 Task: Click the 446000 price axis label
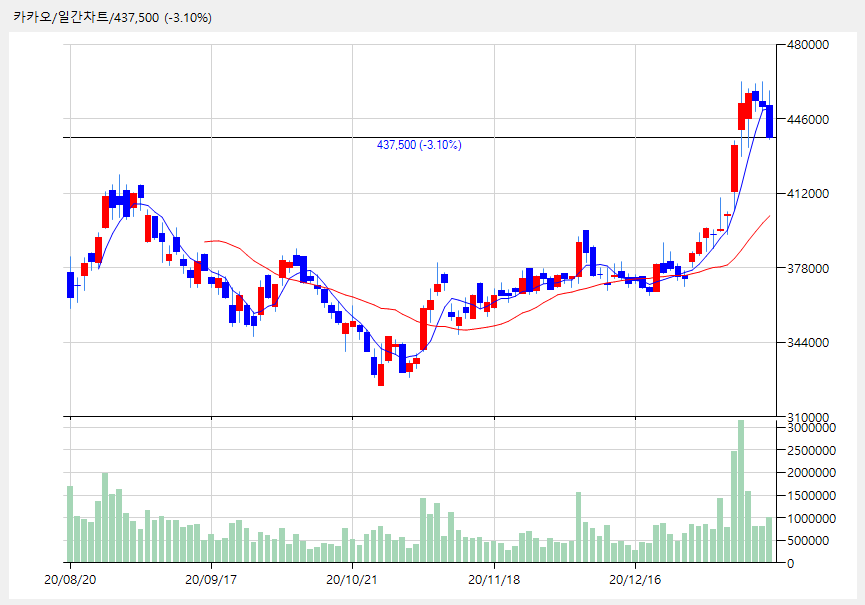coord(807,119)
